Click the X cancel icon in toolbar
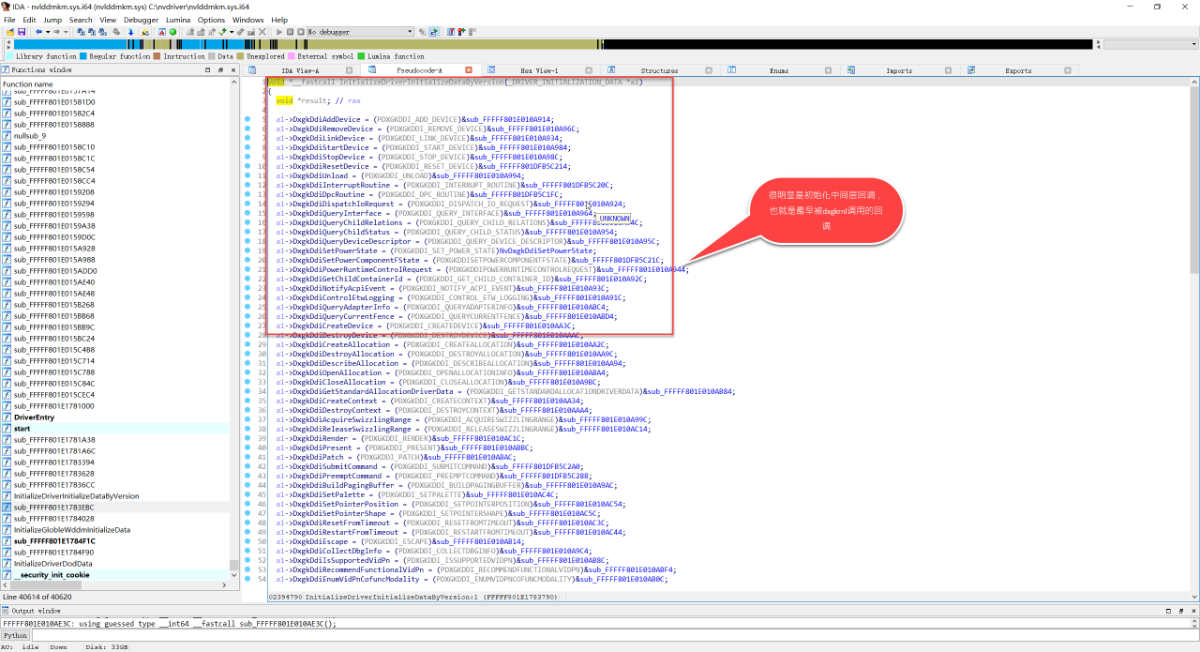Viewport: 1200px width, 652px height. (x=262, y=31)
